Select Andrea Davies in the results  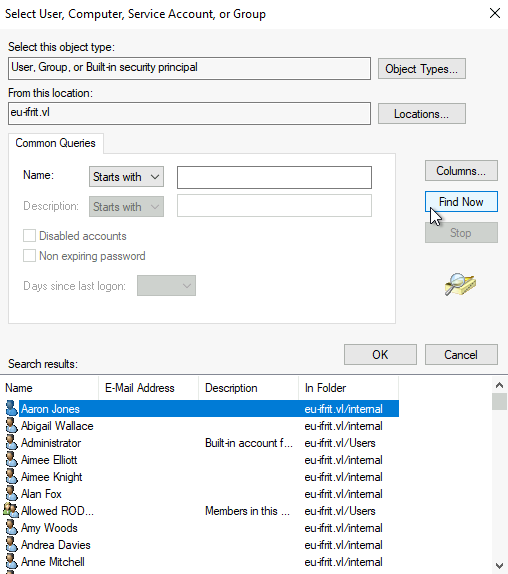tap(56, 545)
